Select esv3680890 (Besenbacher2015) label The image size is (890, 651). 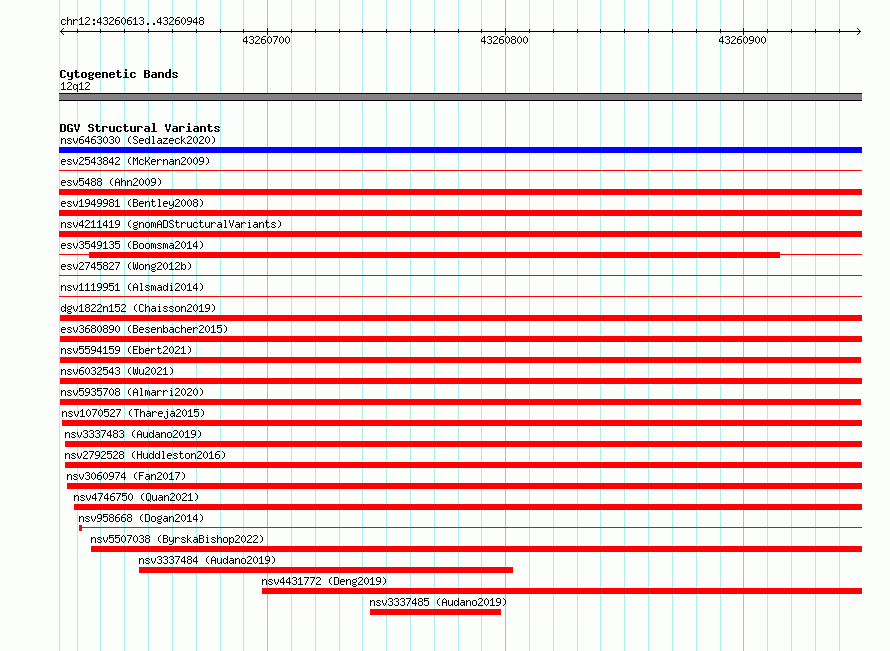click(144, 329)
